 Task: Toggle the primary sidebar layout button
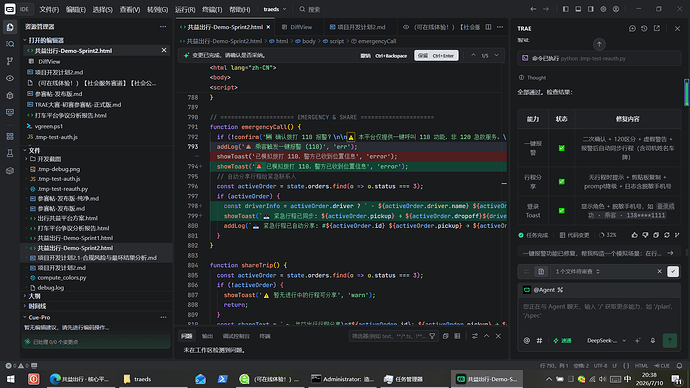[x=566, y=9]
